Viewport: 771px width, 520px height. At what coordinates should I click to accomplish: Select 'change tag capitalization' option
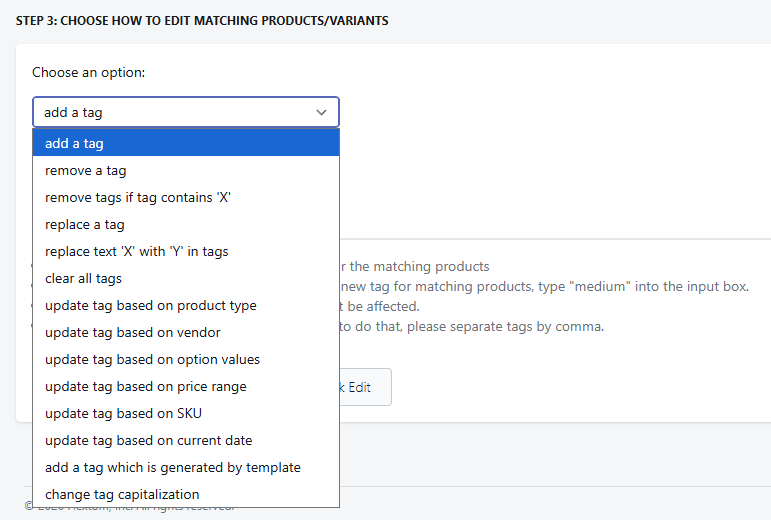(x=186, y=495)
